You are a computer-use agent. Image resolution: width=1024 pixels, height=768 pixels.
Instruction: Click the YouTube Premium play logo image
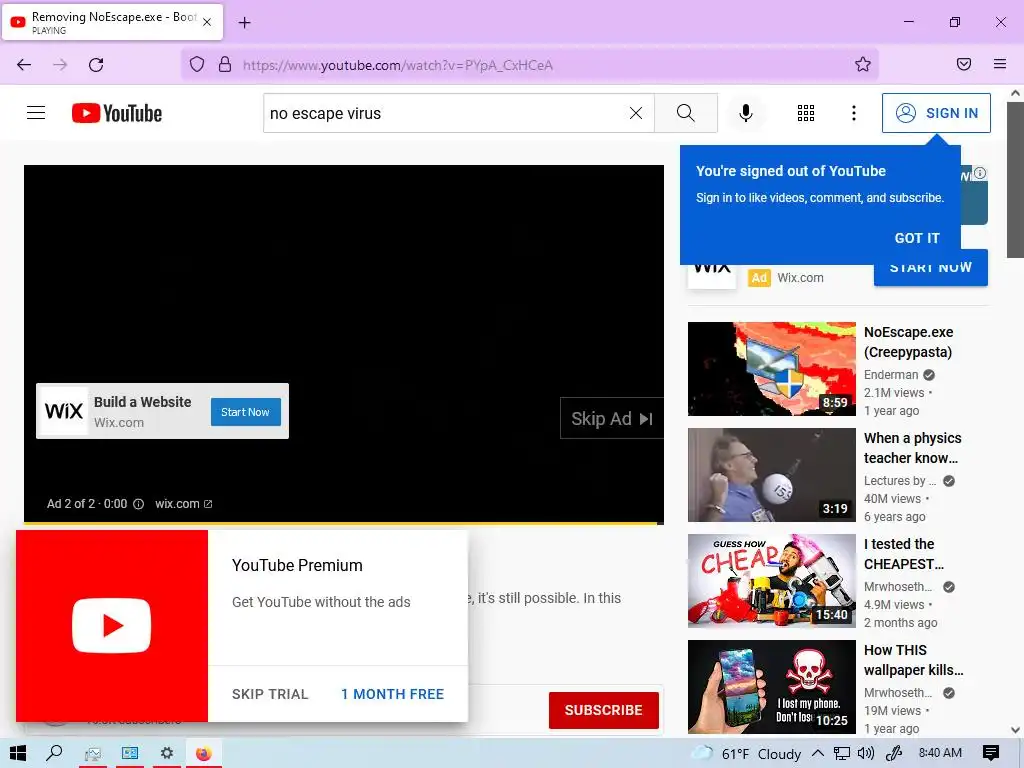coord(112,626)
